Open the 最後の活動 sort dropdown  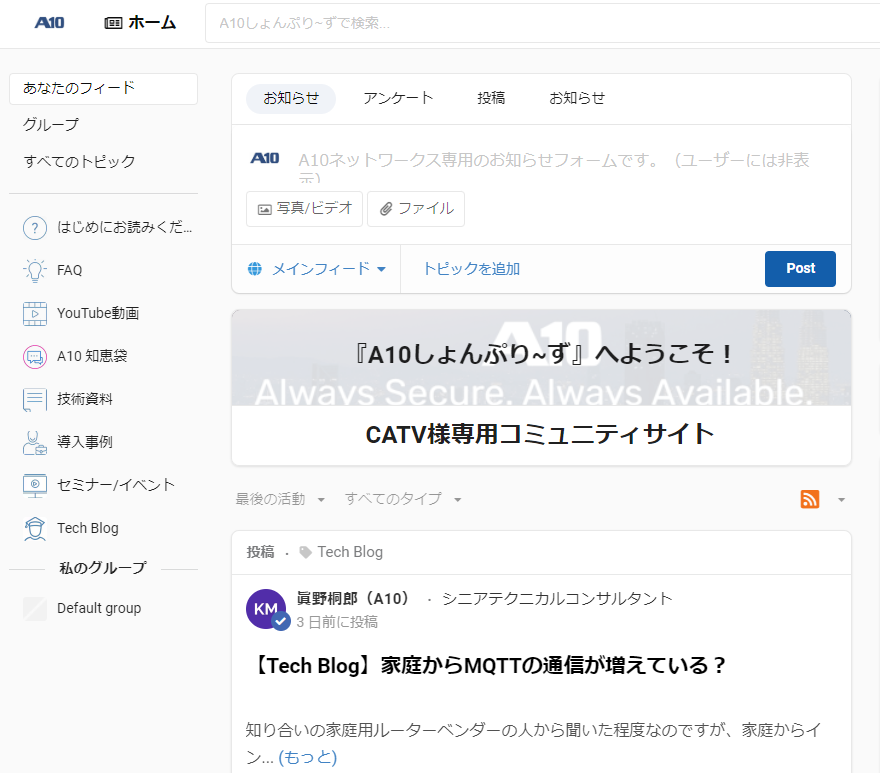tap(280, 500)
